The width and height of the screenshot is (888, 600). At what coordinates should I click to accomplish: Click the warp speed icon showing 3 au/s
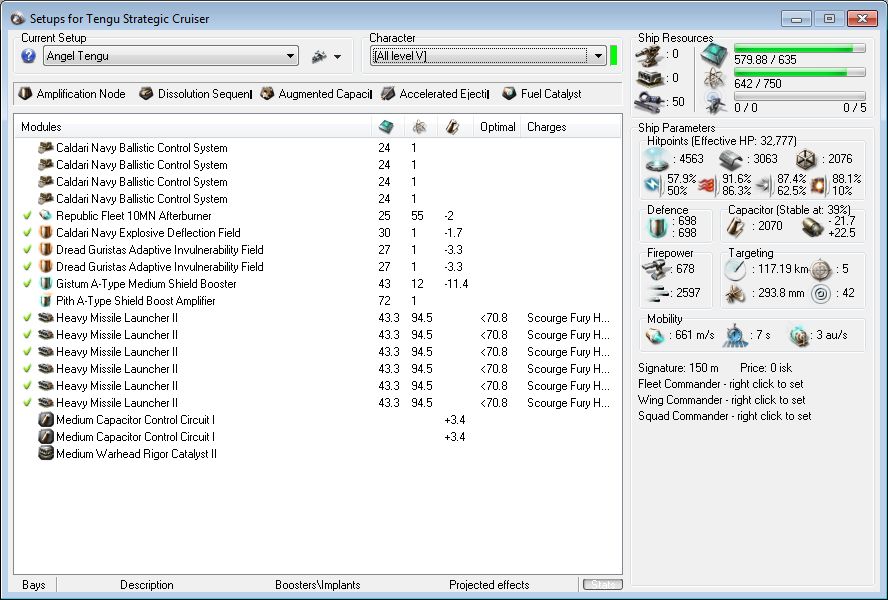[x=799, y=335]
